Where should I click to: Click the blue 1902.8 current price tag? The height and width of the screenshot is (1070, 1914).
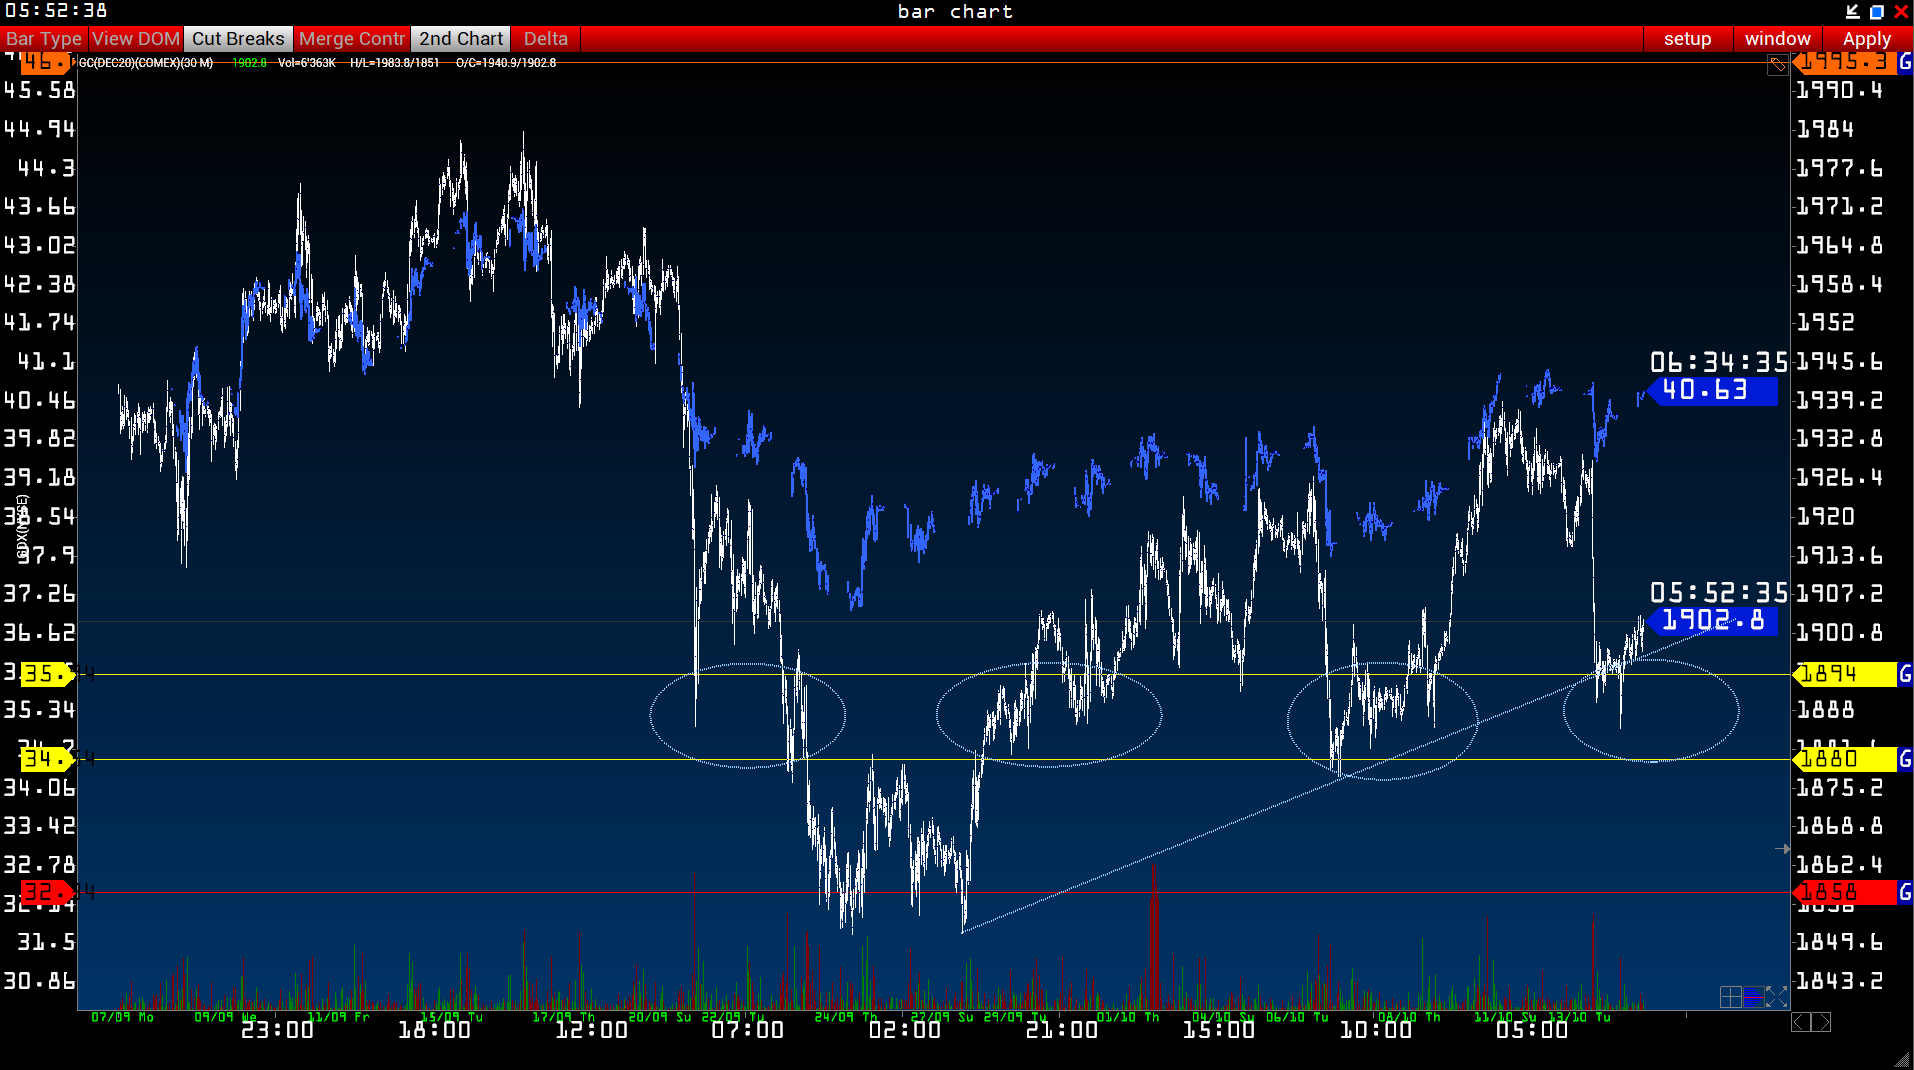coord(1712,621)
